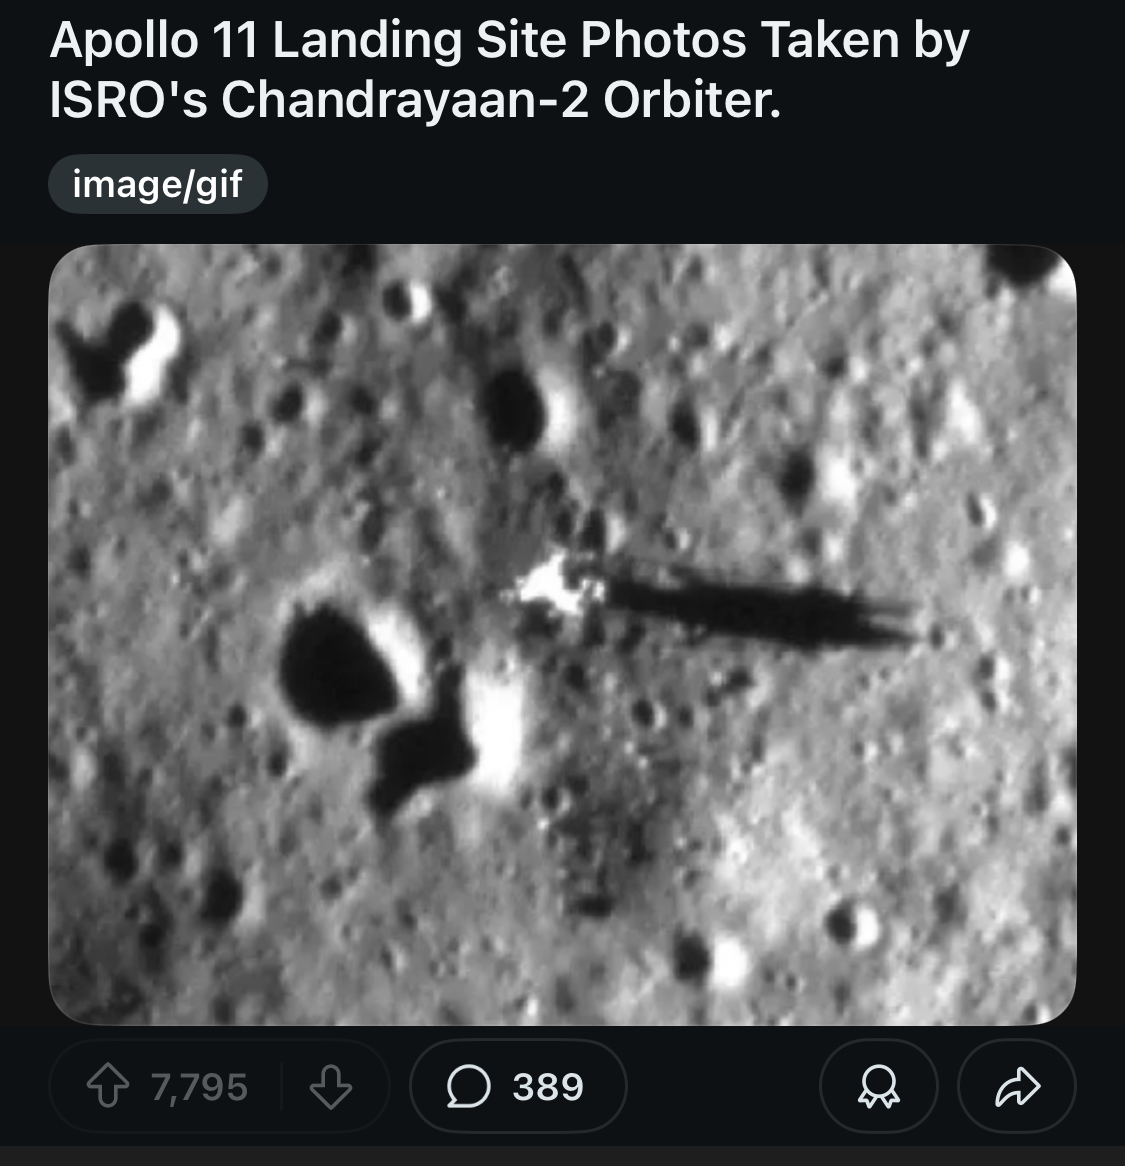Click the 7,795 vote score
Screen dimensions: 1125x1166
click(x=199, y=1086)
